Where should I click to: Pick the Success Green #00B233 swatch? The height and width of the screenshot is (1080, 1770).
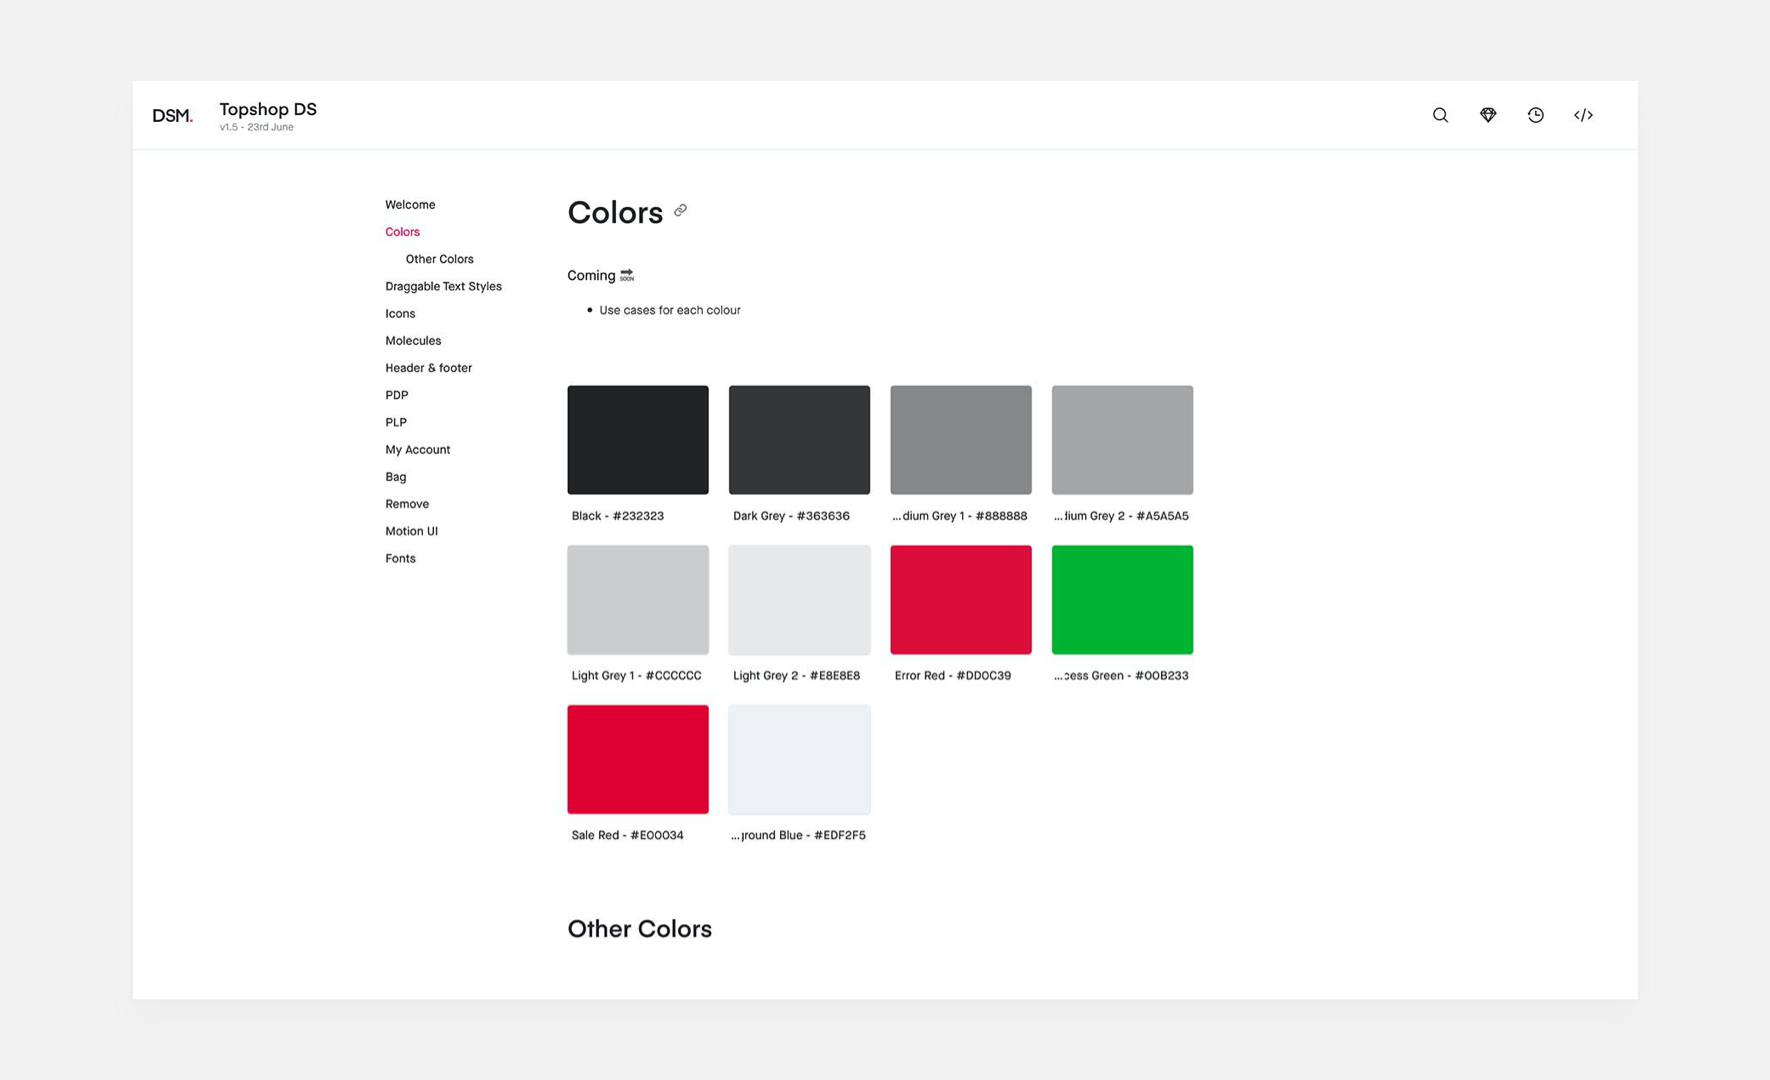(1122, 600)
